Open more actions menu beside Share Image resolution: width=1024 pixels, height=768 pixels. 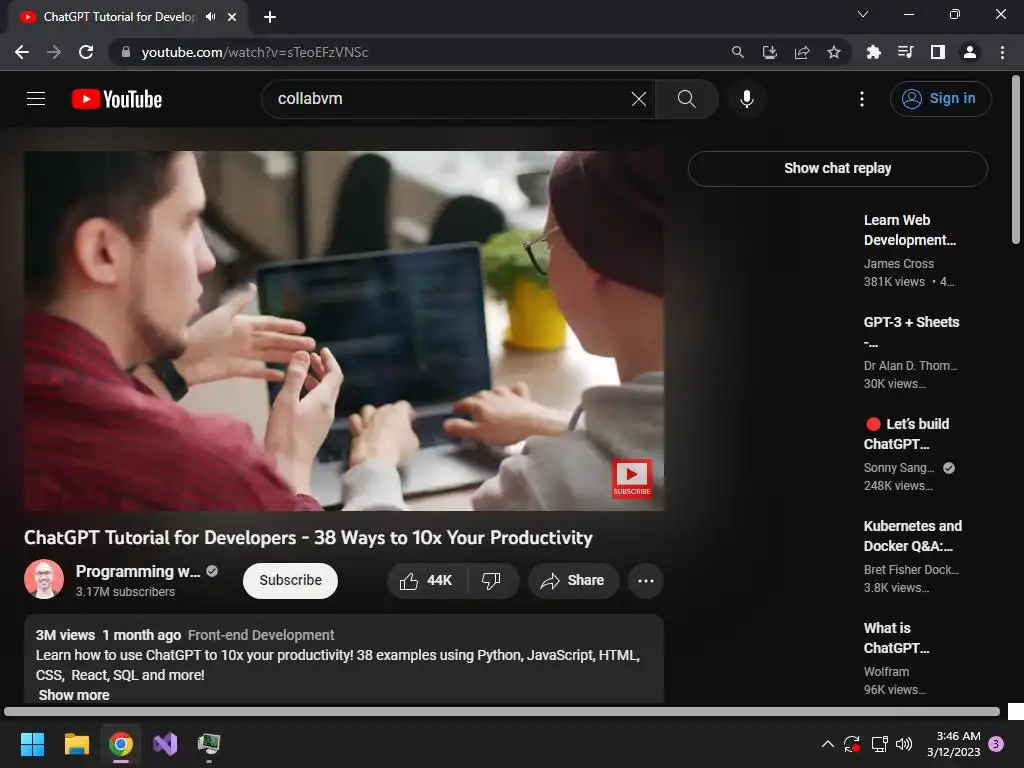[x=645, y=580]
